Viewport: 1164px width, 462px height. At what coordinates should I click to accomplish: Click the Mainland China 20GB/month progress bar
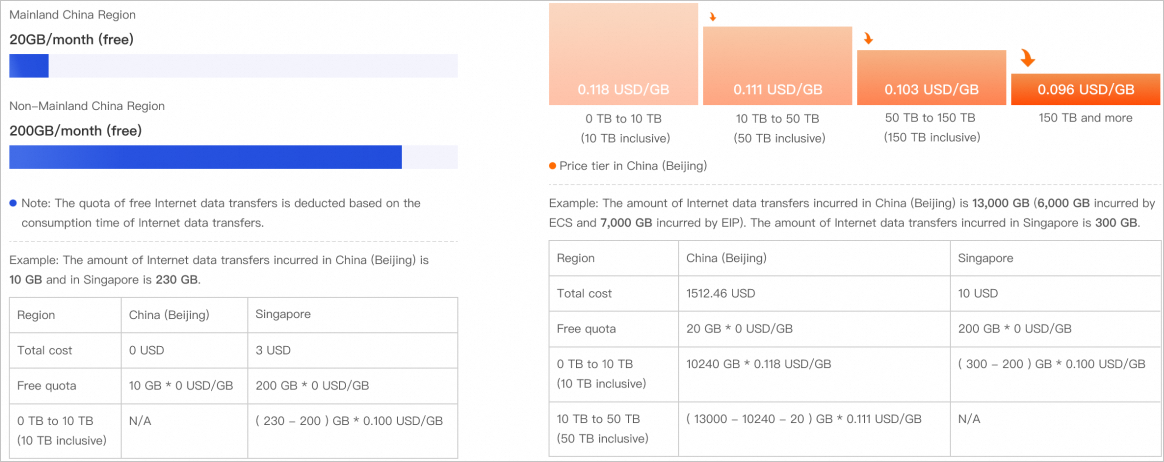(233, 65)
